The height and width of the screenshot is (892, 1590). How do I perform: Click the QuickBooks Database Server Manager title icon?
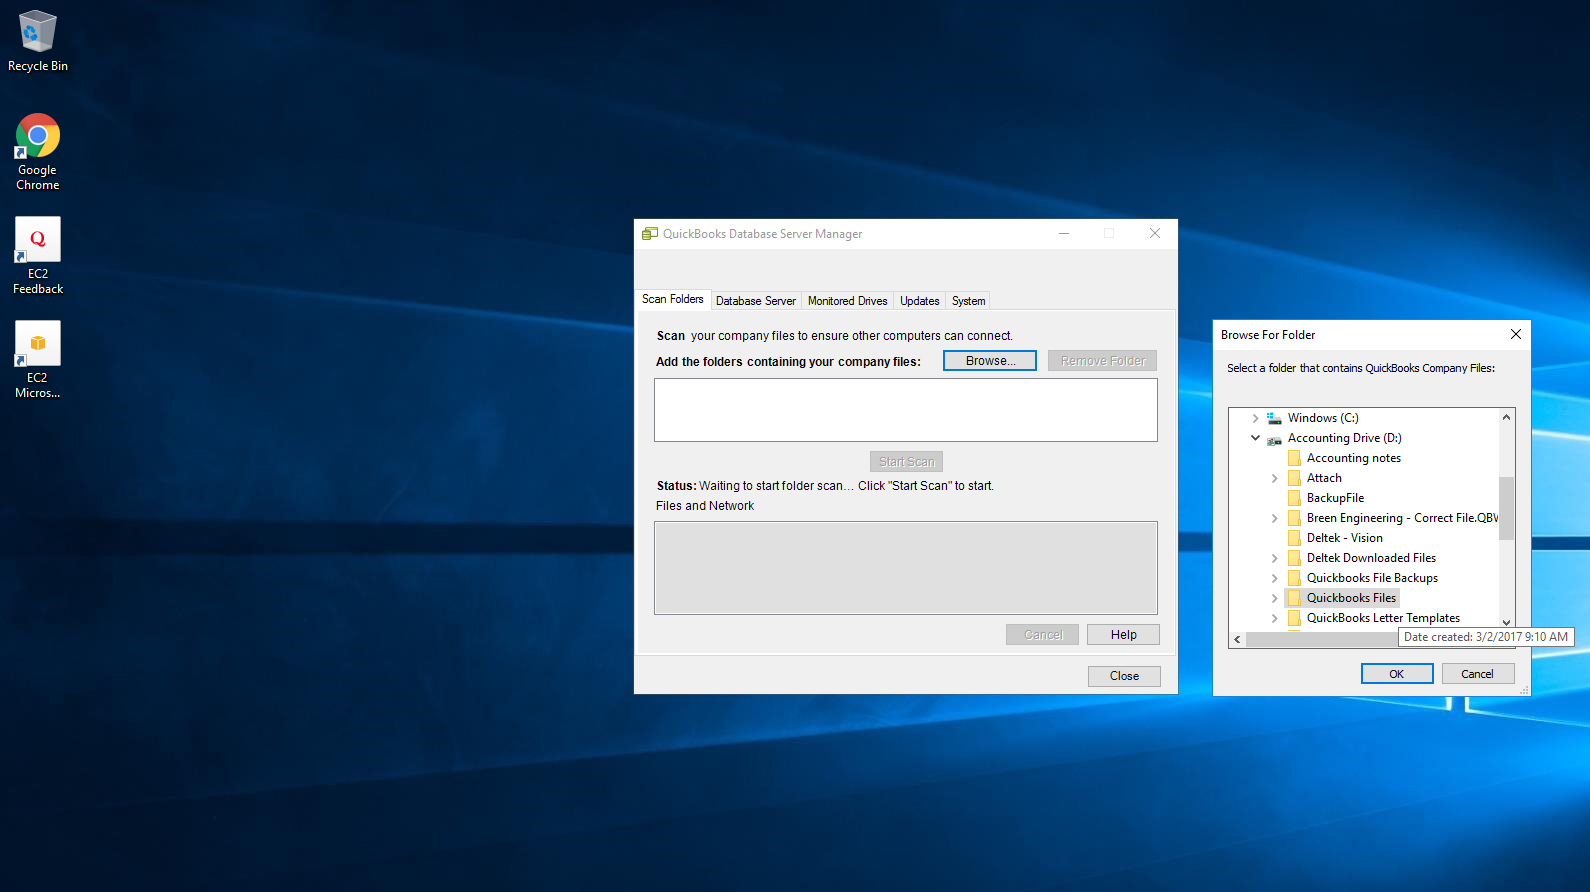(x=650, y=234)
